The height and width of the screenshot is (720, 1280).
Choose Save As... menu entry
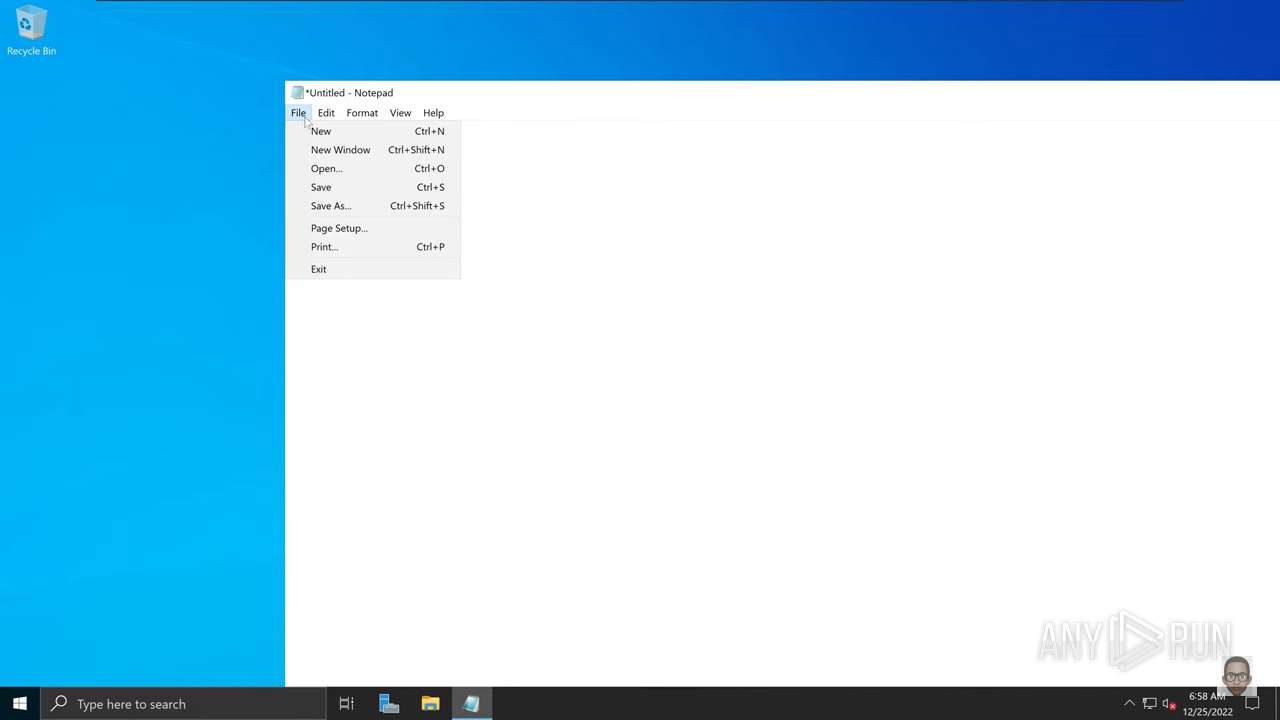tap(373, 206)
